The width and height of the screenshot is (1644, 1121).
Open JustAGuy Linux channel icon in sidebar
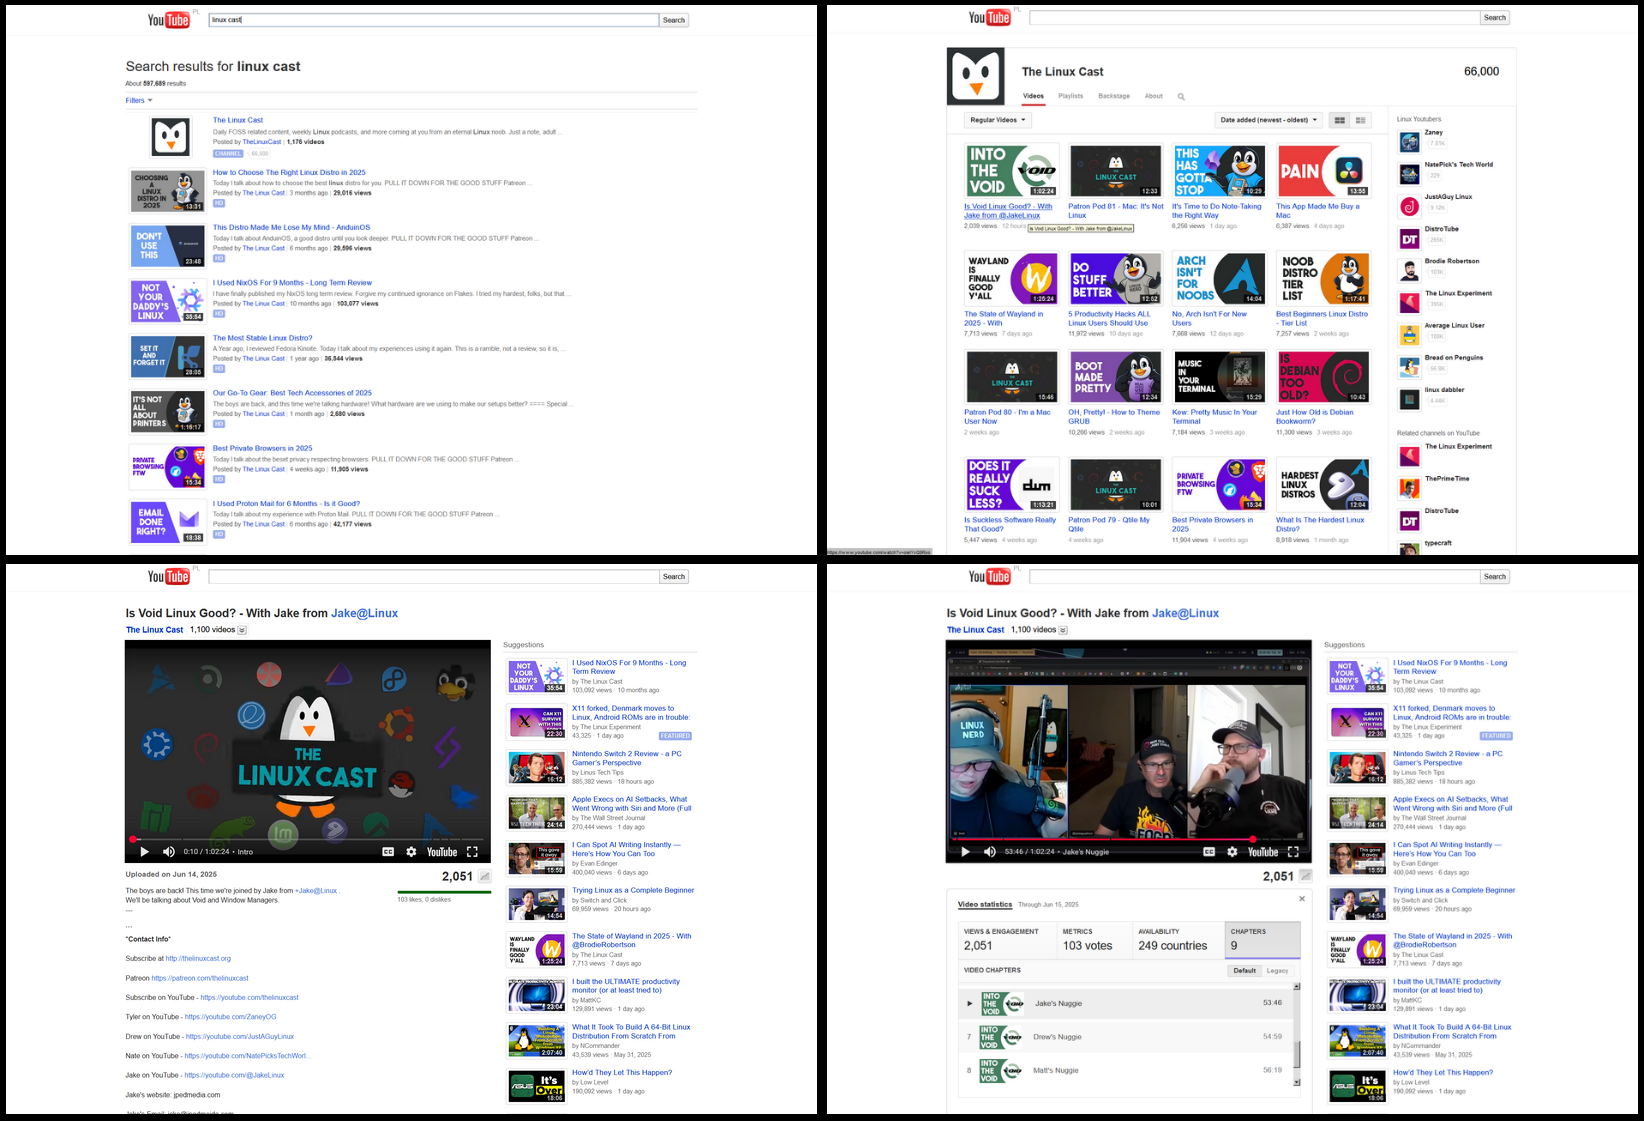(x=1409, y=207)
